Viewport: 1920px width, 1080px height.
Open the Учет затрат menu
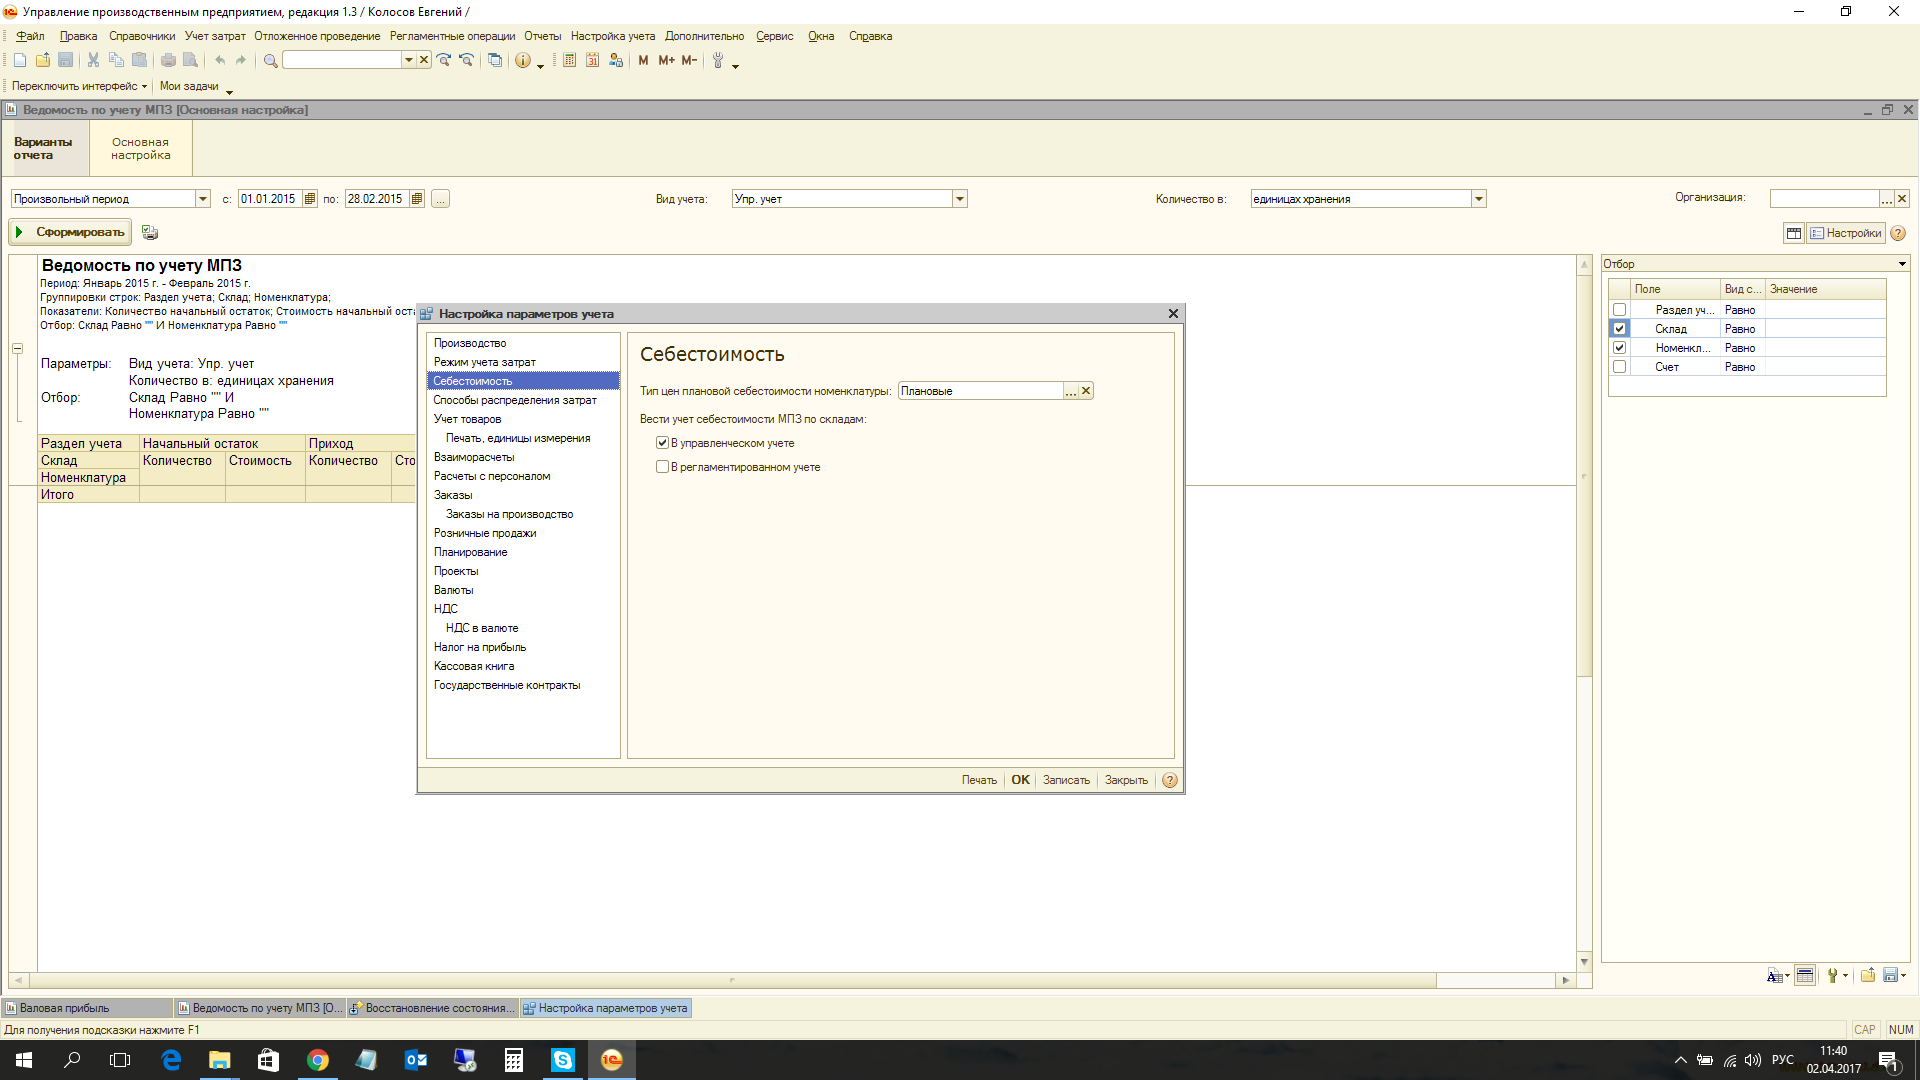coord(215,36)
